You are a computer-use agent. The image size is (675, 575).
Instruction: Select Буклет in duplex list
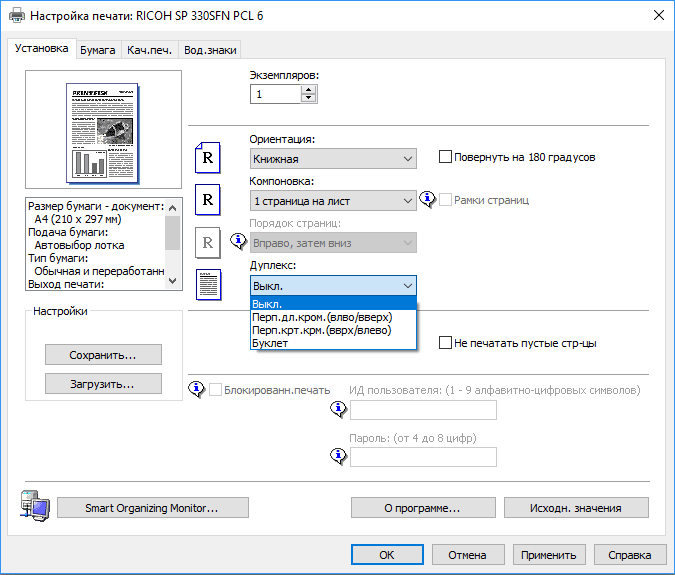pyautogui.click(x=270, y=343)
